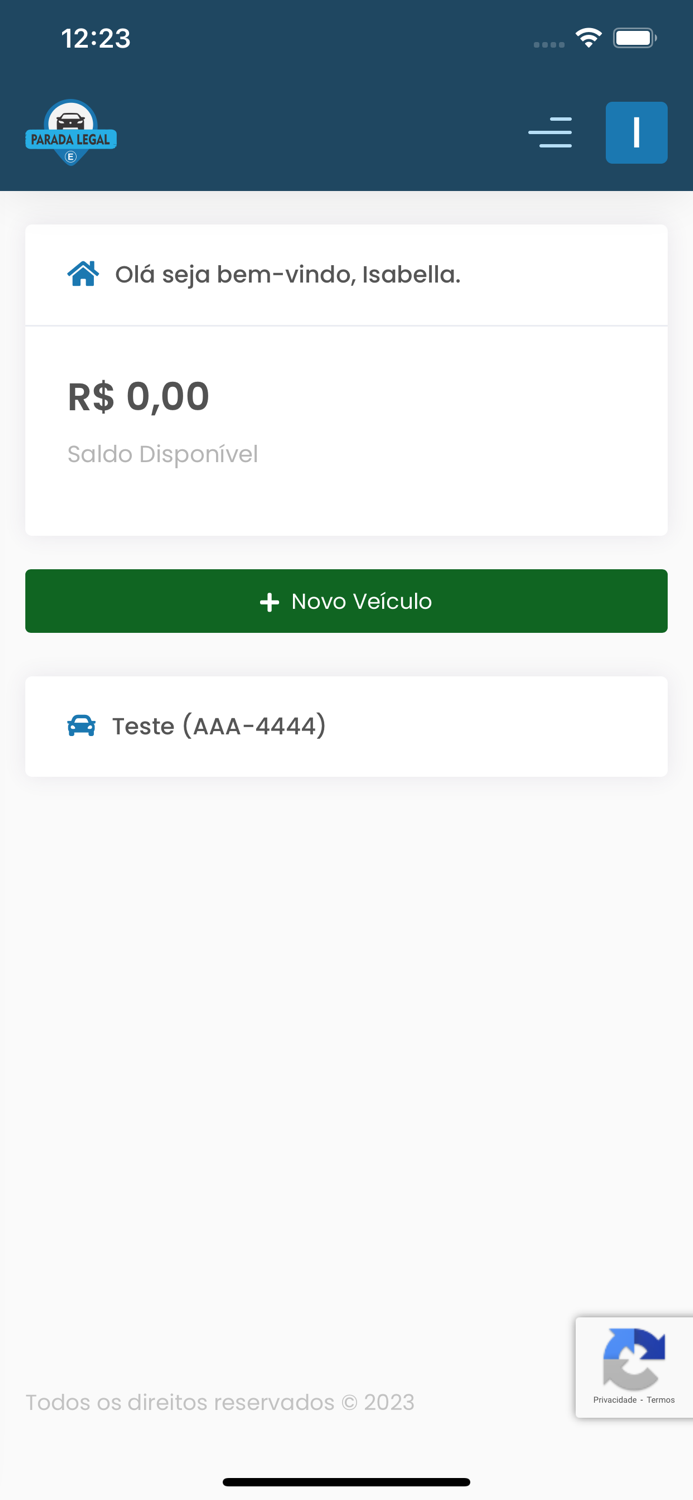693x1500 pixels.
Task: Open the hamburger navigation menu
Action: tap(550, 133)
